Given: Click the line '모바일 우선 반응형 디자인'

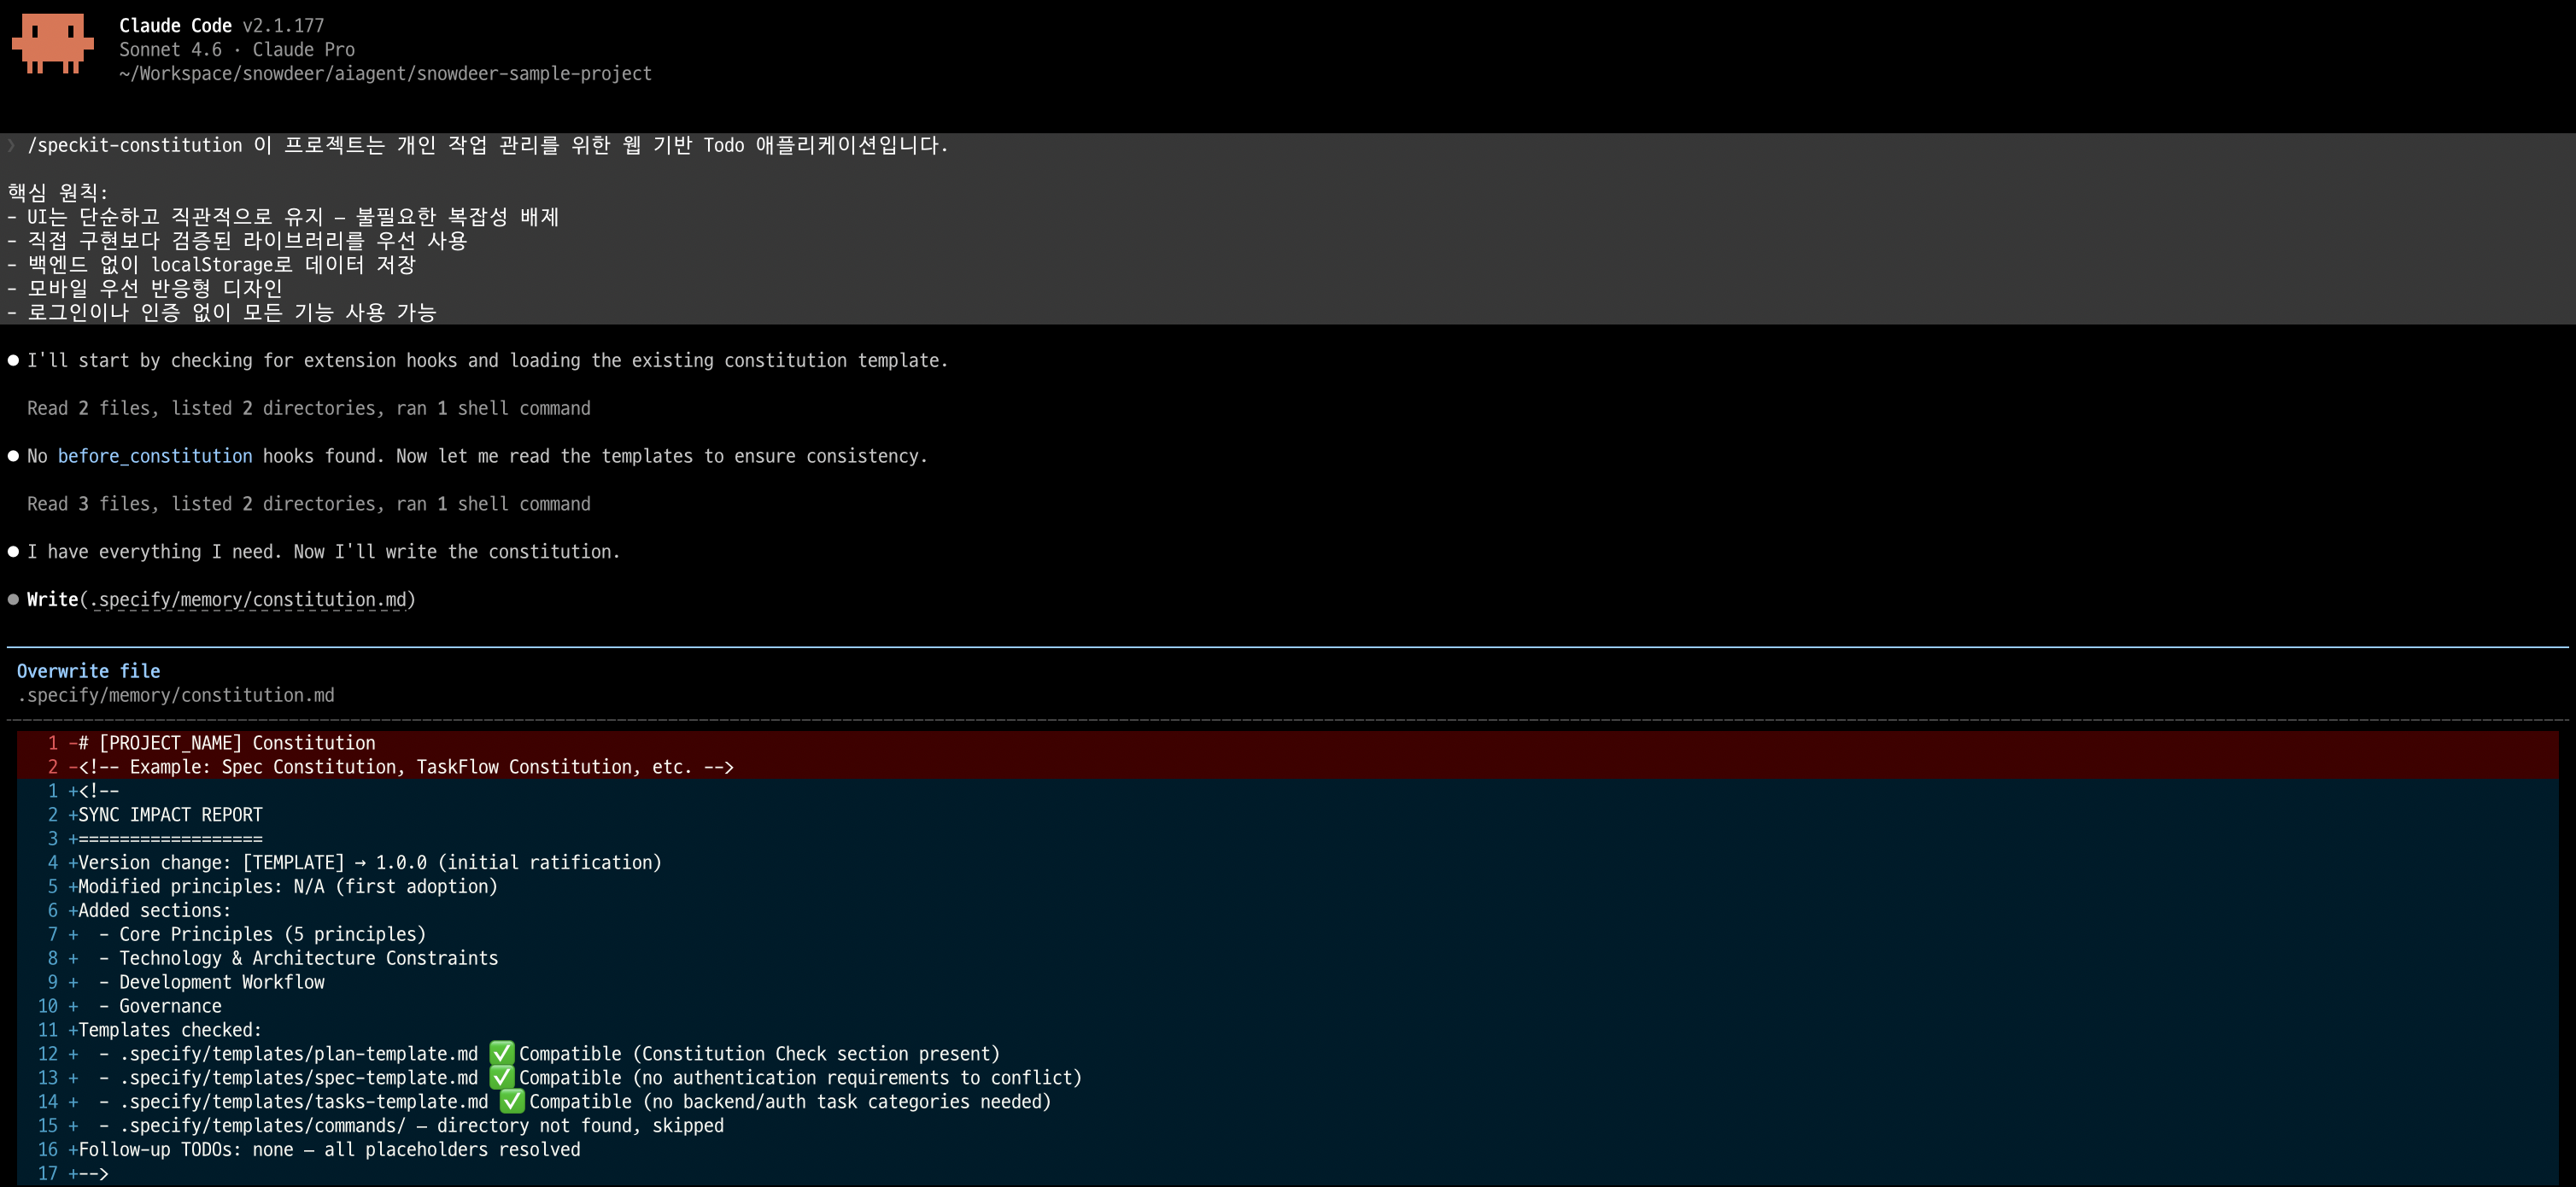Looking at the screenshot, I should pyautogui.click(x=145, y=288).
